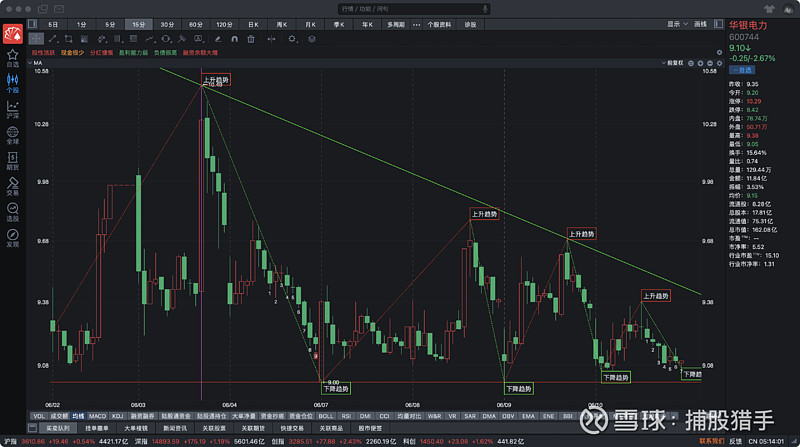Select the pencil edit tool
The image size is (800, 447).
[x=218, y=39]
